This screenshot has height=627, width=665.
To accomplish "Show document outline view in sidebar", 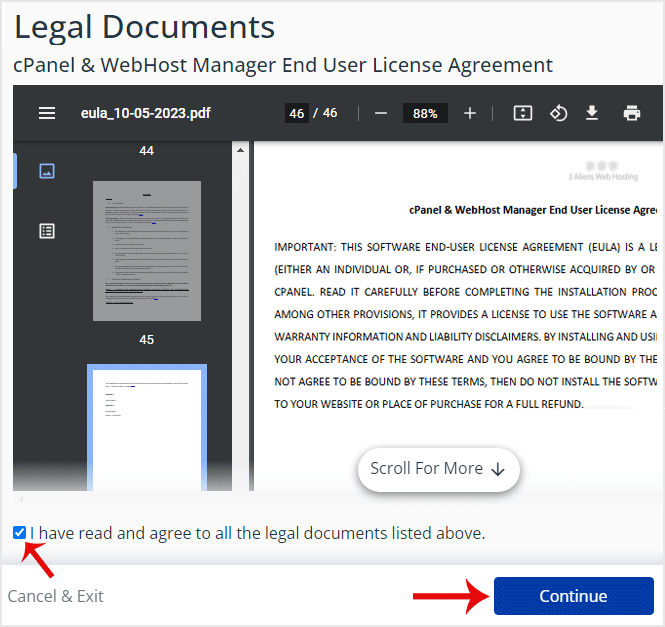I will (x=46, y=231).
